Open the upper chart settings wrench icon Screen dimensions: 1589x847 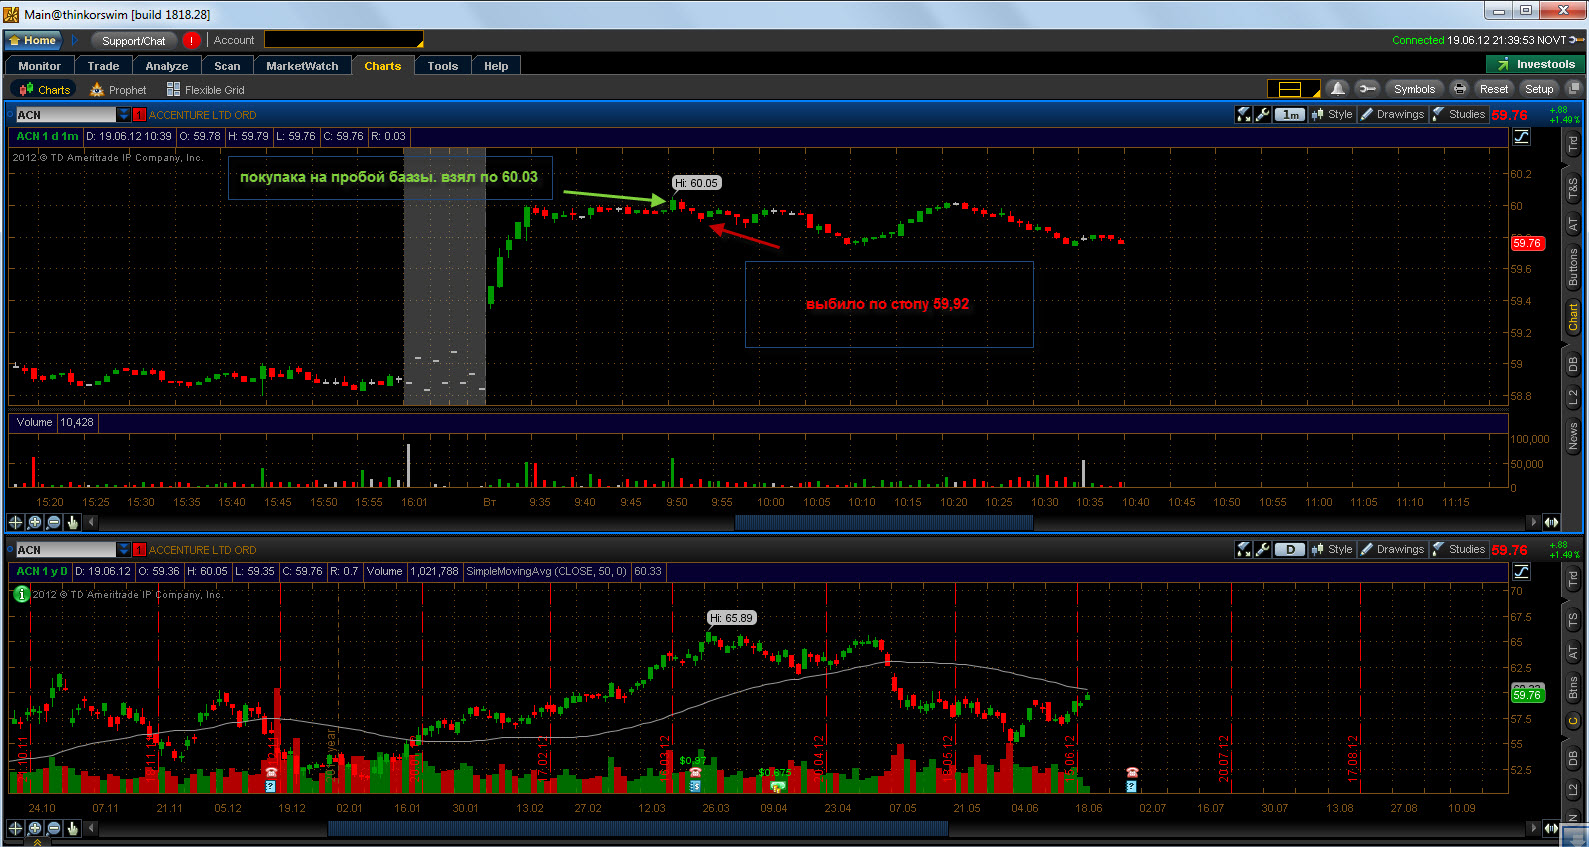click(1263, 115)
